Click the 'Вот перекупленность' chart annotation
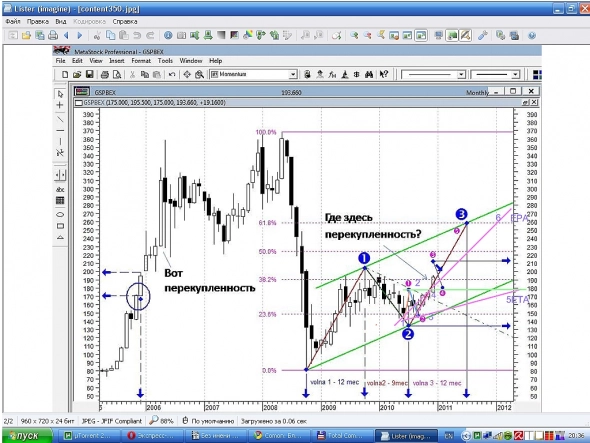The width and height of the screenshot is (590, 443). click(x=210, y=280)
